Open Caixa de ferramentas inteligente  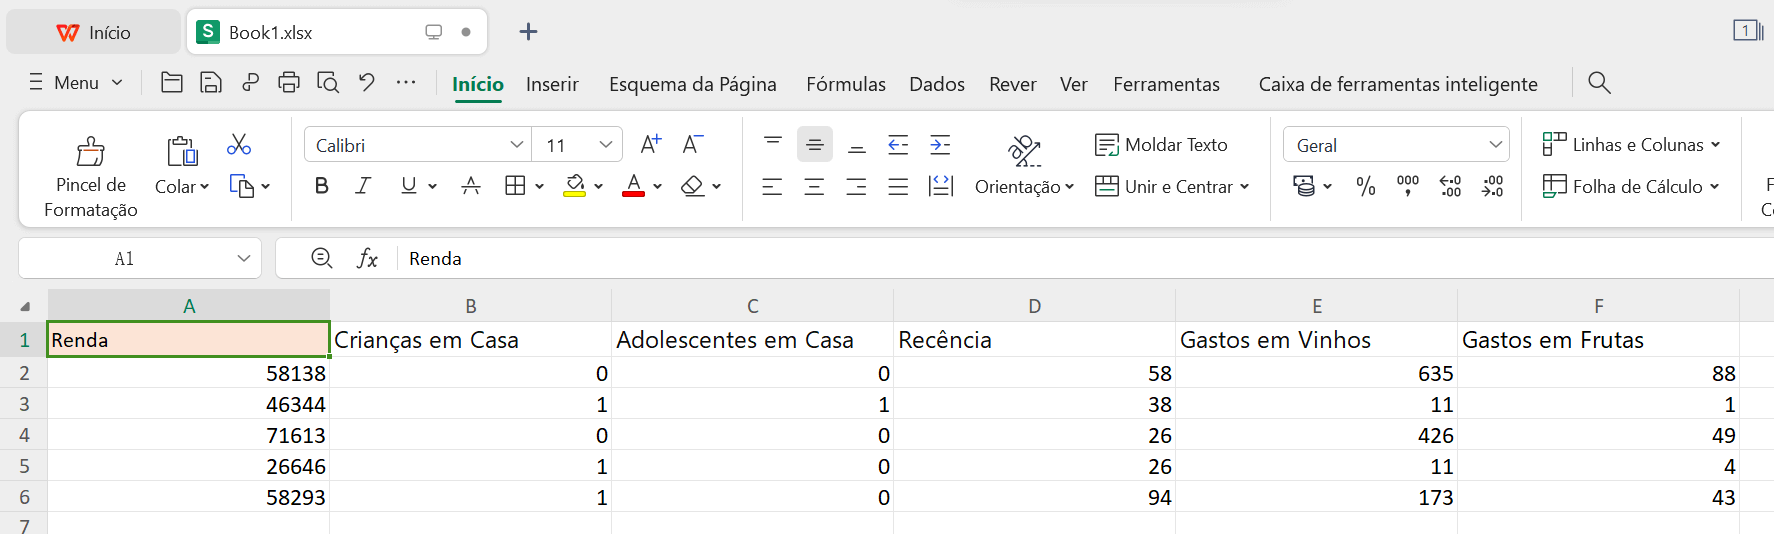click(1398, 84)
